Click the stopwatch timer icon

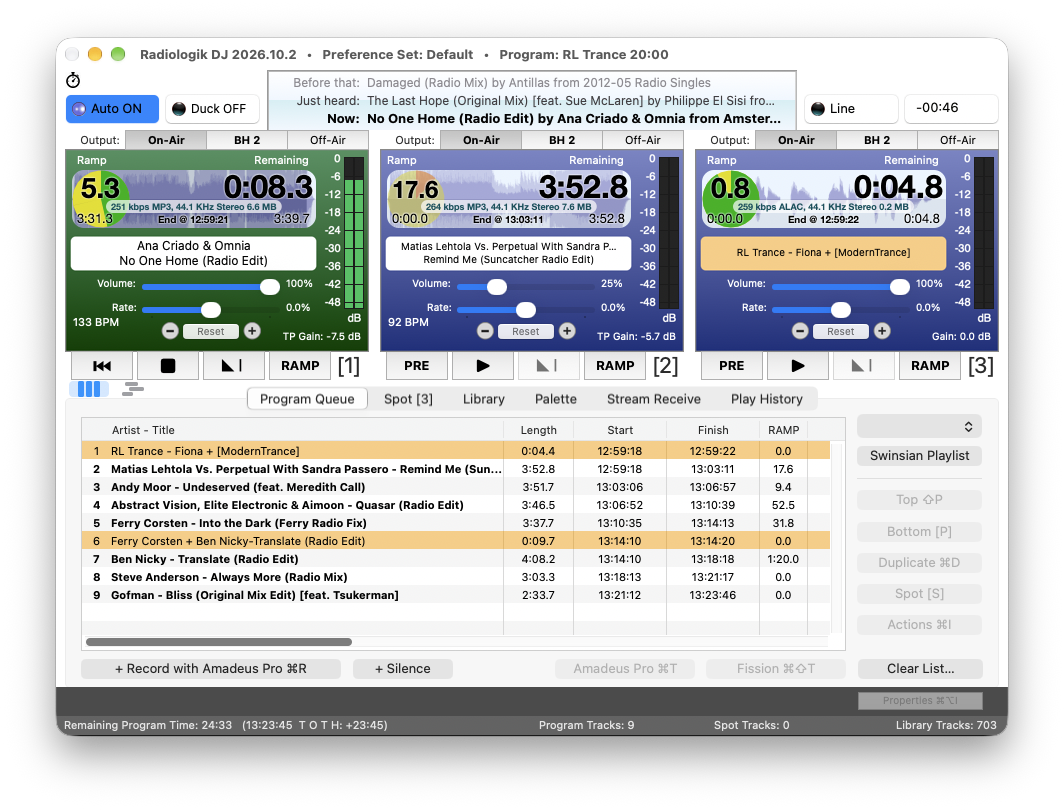click(73, 81)
